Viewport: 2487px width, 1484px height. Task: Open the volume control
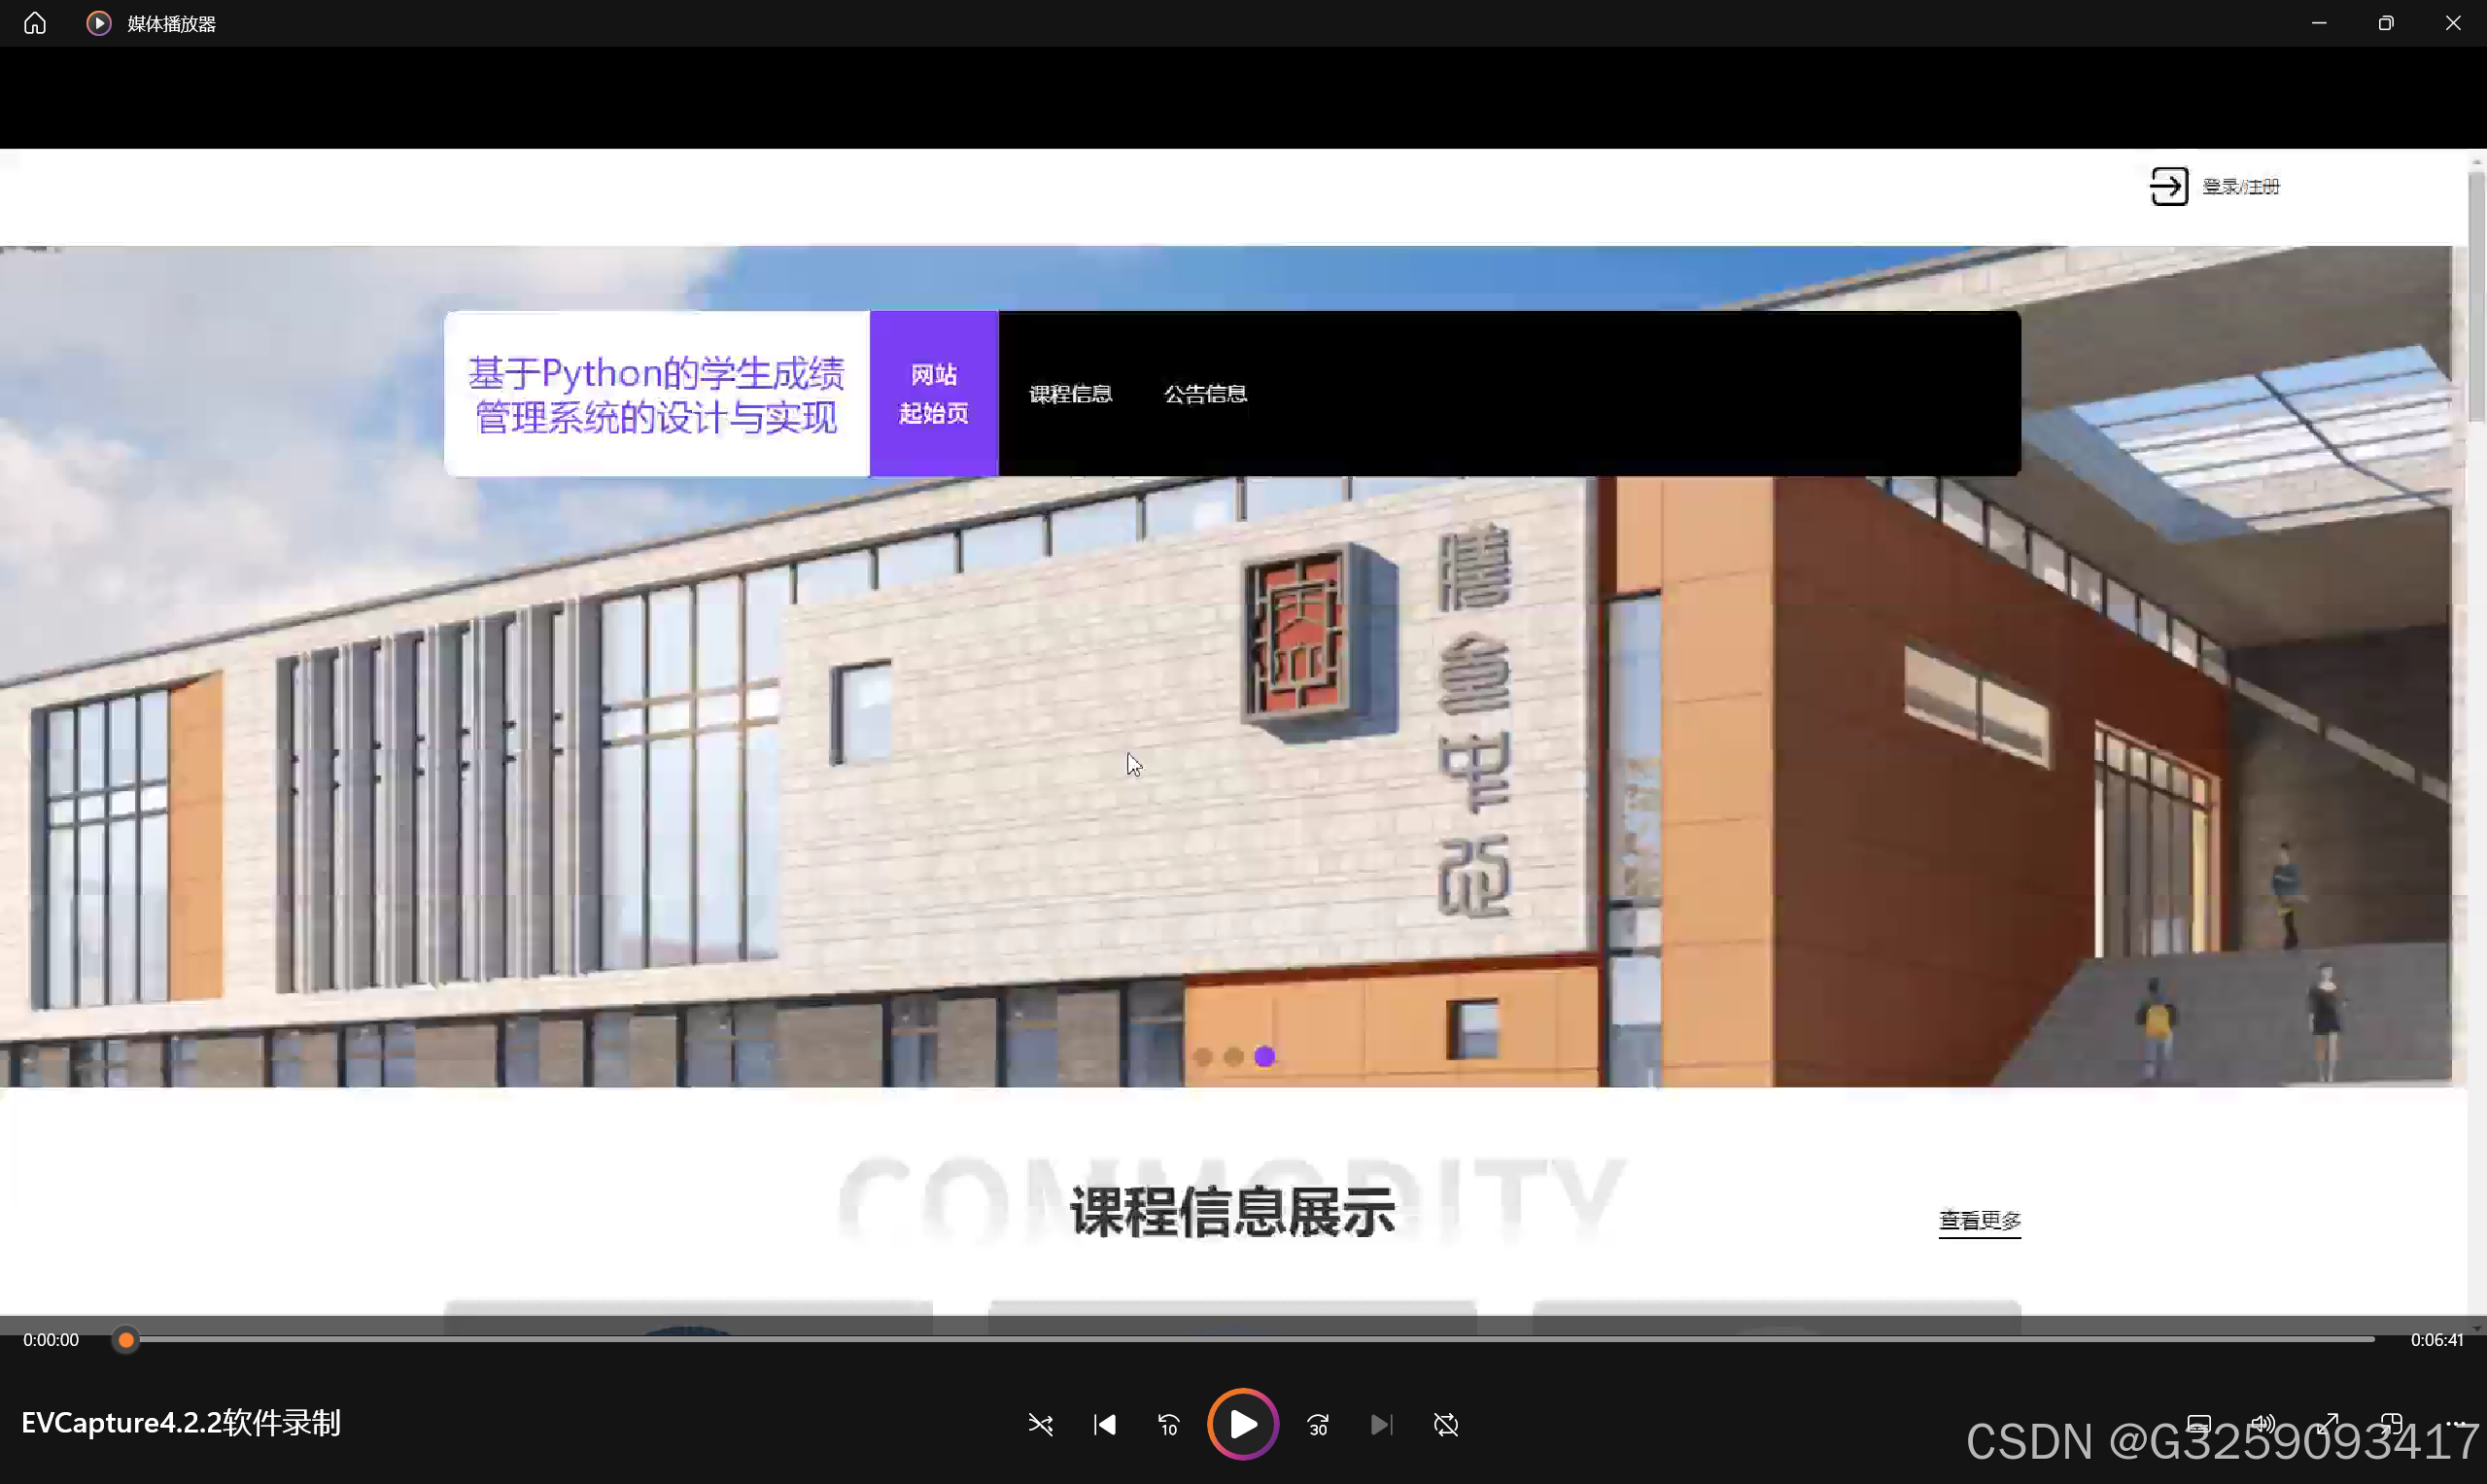point(2262,1424)
